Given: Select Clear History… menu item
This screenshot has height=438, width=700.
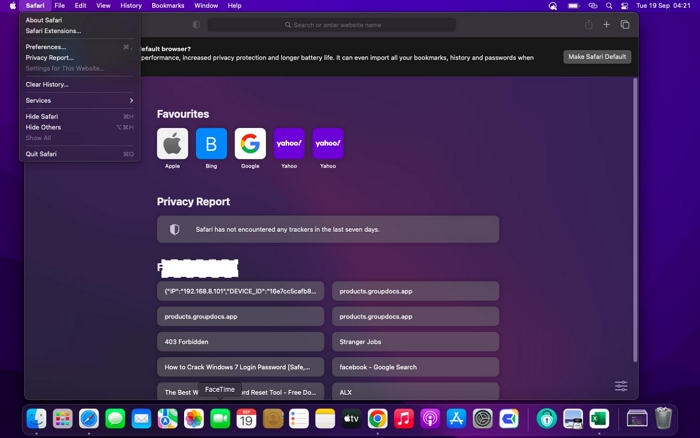Looking at the screenshot, I should click(x=79, y=84).
